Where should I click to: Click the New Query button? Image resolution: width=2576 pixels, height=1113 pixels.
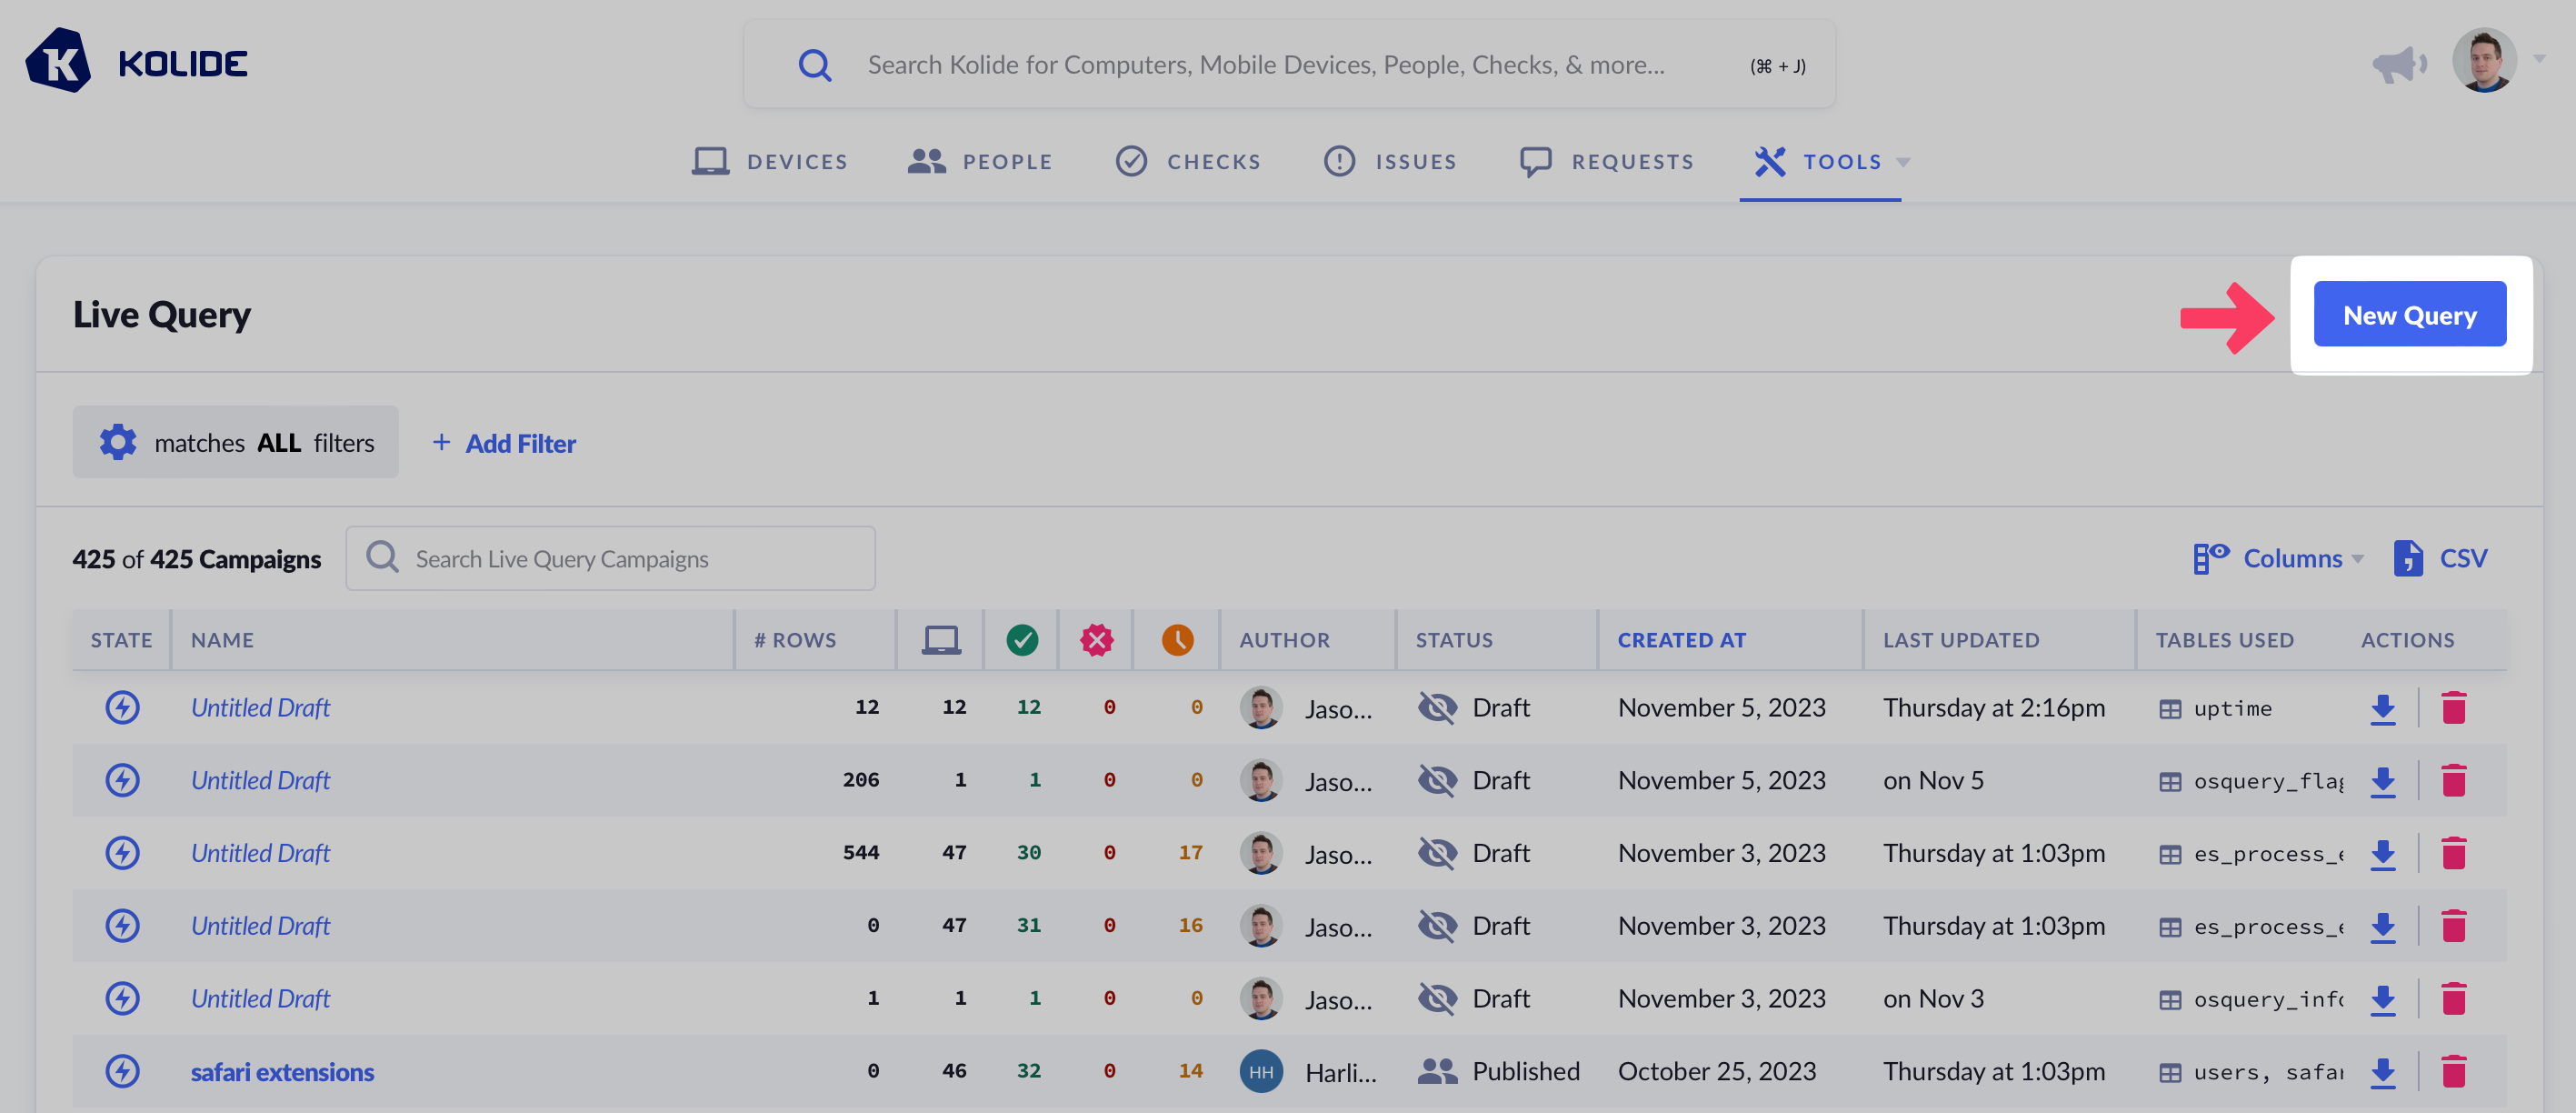tap(2409, 315)
